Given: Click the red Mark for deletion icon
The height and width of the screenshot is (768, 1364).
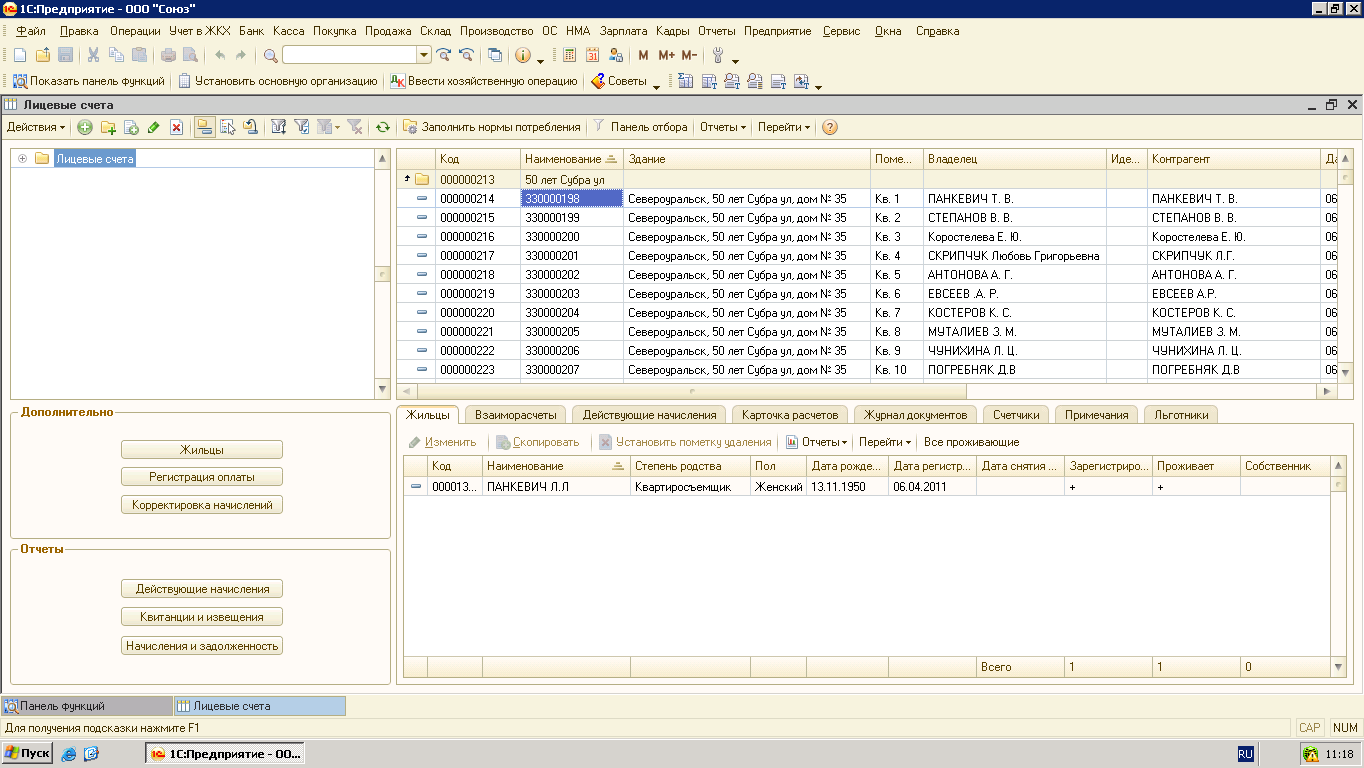Looking at the screenshot, I should click(176, 127).
